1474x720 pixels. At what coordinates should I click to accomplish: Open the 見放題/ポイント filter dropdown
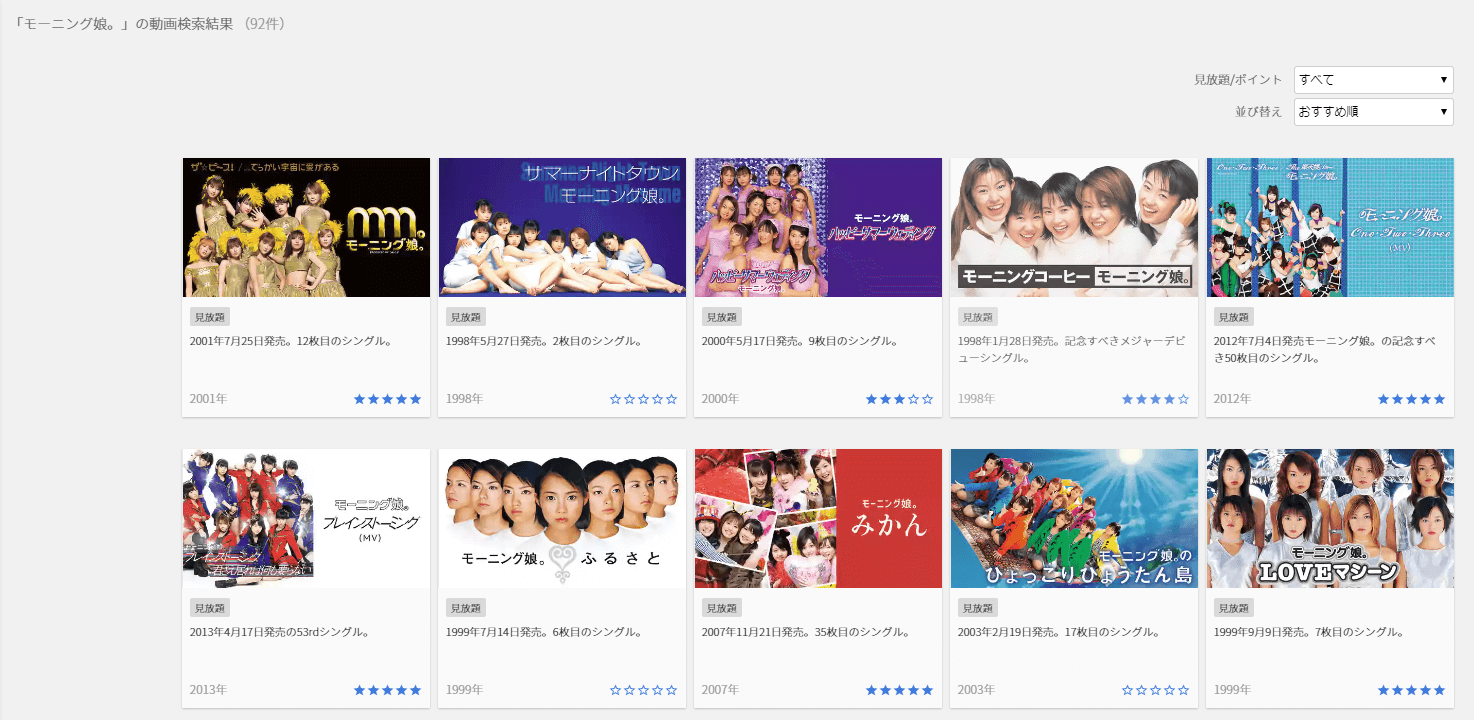point(1373,80)
